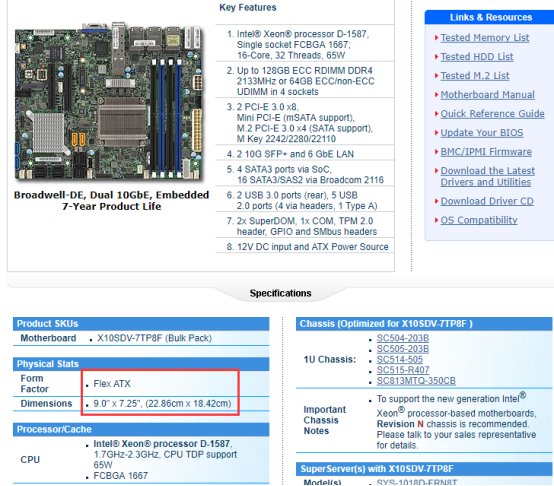Click the 'Dimensions' row label
Image resolution: width=554 pixels, height=486 pixels.
pyautogui.click(x=46, y=404)
